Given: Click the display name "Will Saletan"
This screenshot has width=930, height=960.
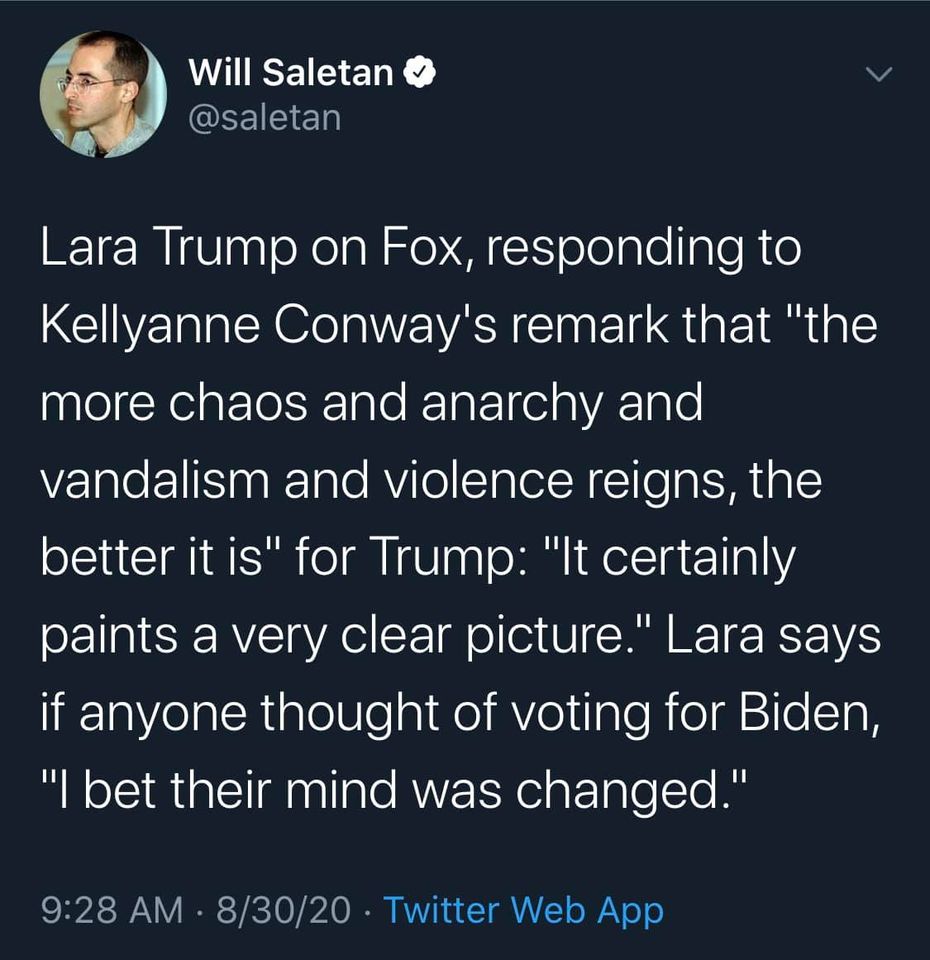Looking at the screenshot, I should (290, 73).
